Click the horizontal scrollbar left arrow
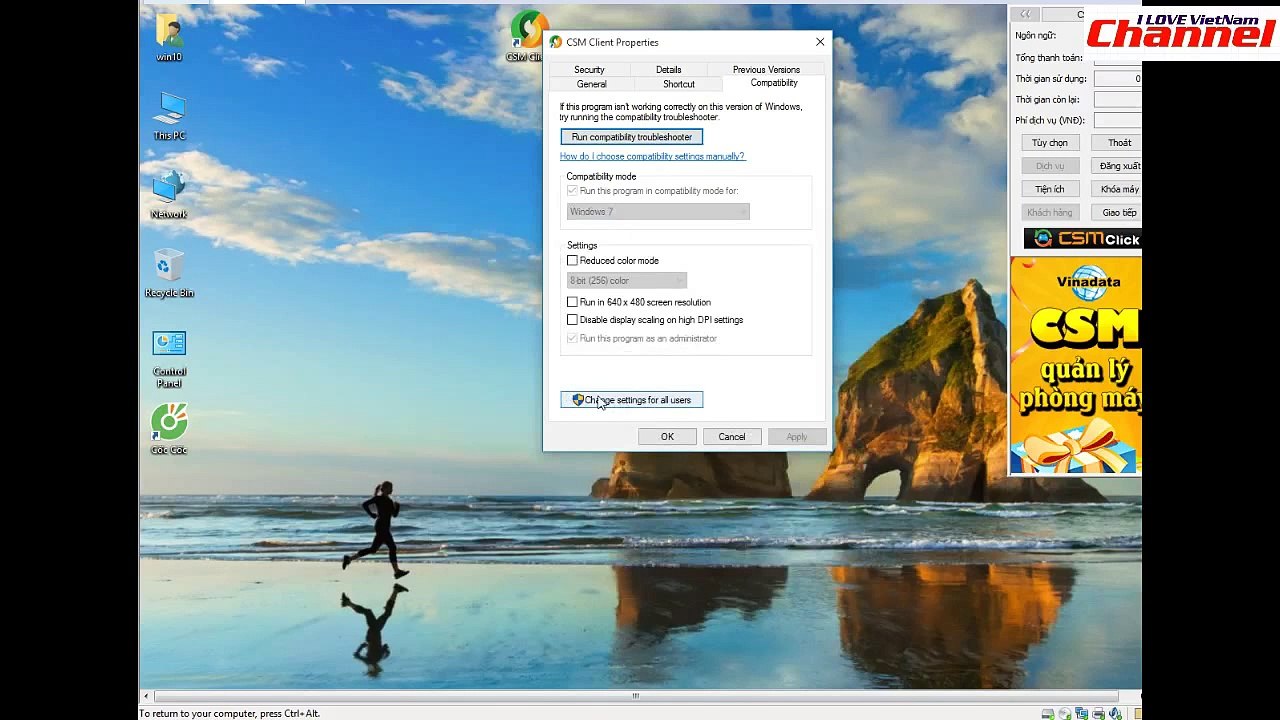The width and height of the screenshot is (1280, 720). [146, 696]
